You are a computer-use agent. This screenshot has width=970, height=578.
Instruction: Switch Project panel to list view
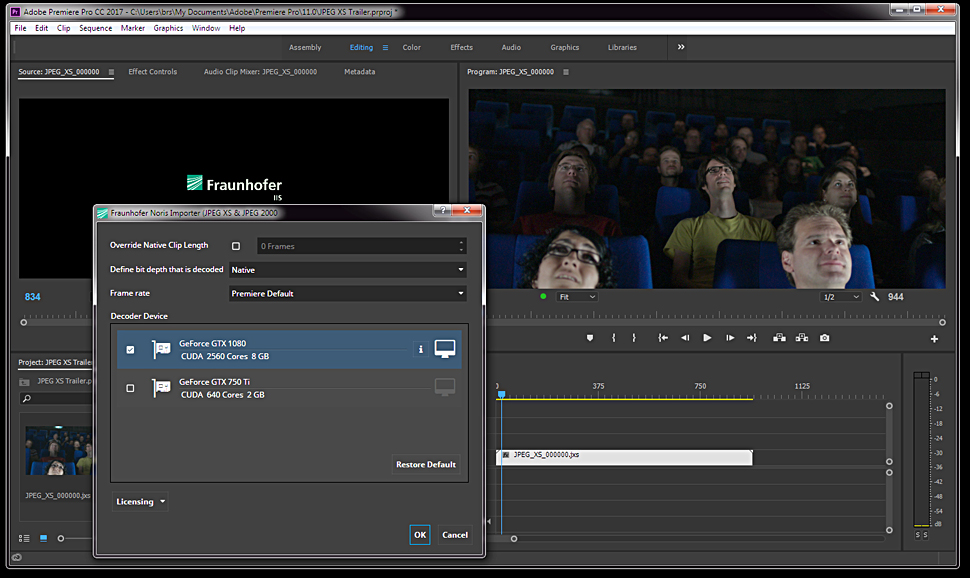click(24, 538)
